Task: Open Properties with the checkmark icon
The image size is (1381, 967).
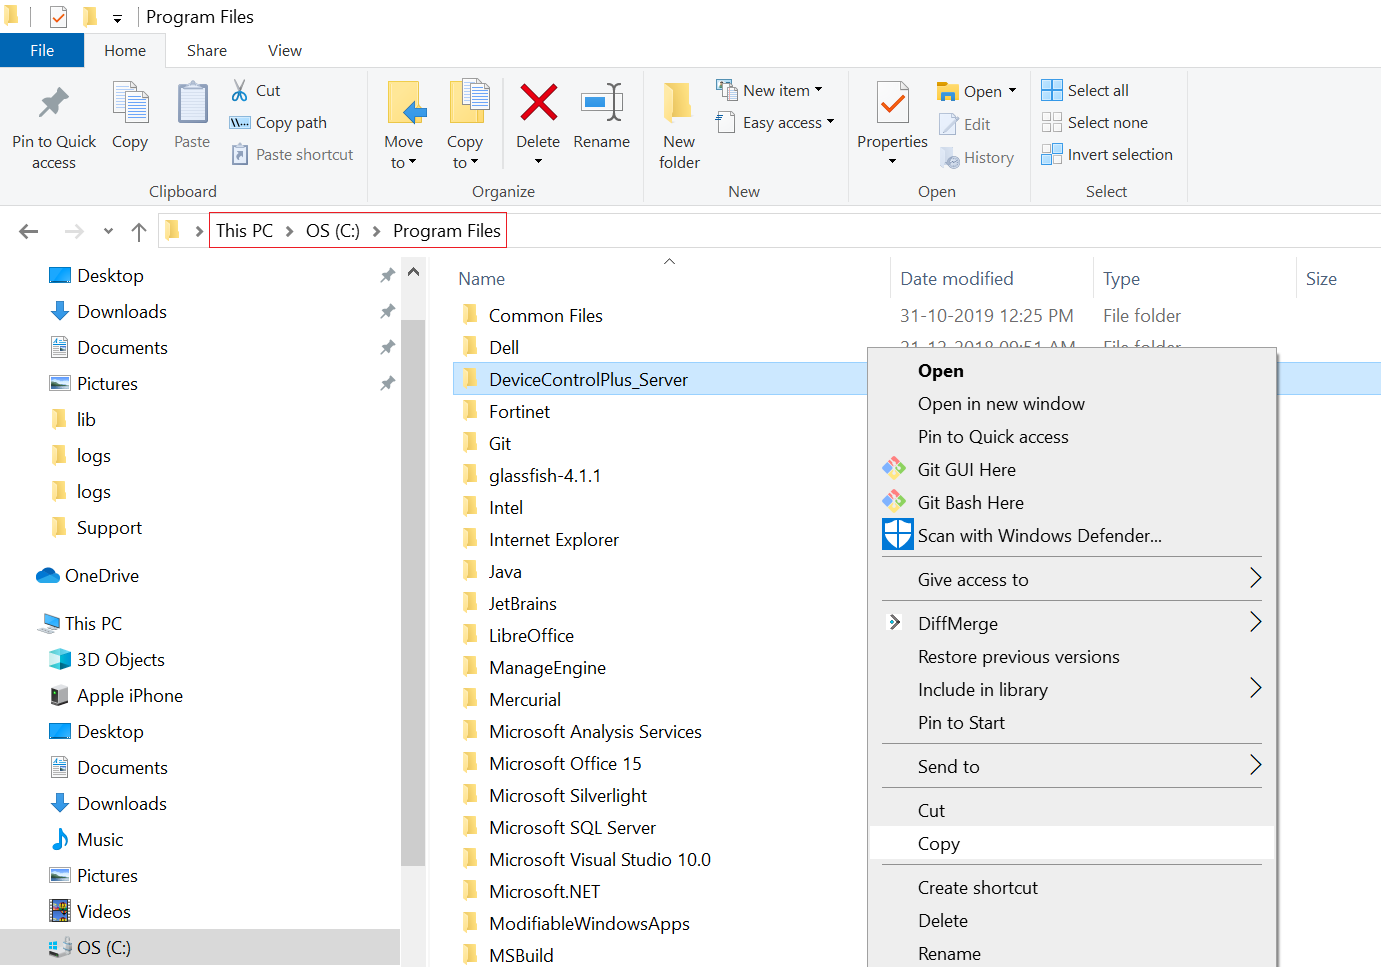Action: [x=893, y=103]
